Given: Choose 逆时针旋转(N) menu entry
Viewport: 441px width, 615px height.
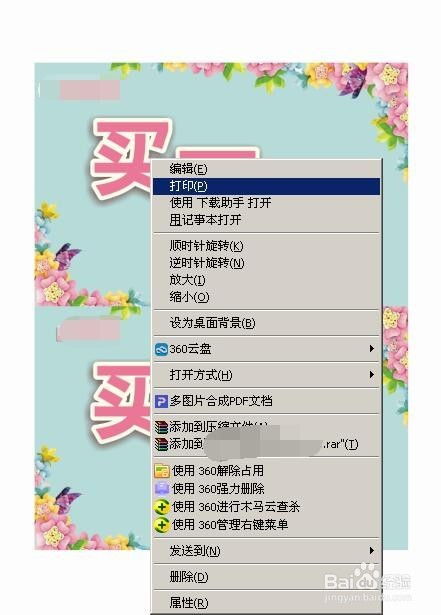Looking at the screenshot, I should point(266,263).
